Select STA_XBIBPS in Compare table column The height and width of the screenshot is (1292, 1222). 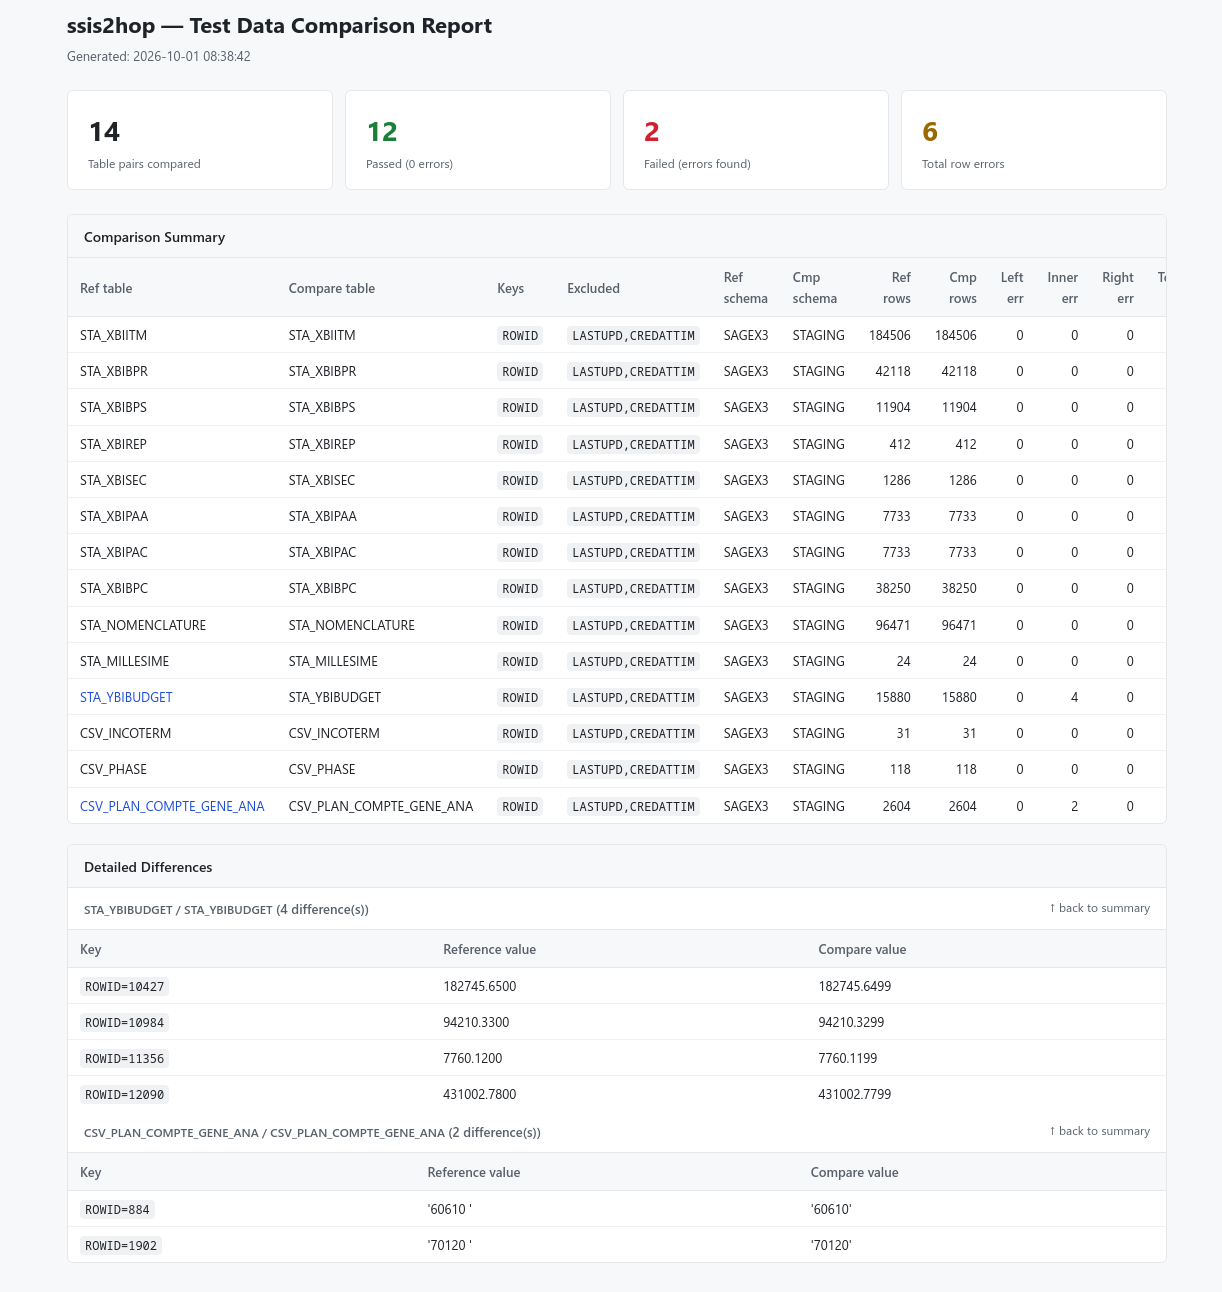(x=322, y=407)
